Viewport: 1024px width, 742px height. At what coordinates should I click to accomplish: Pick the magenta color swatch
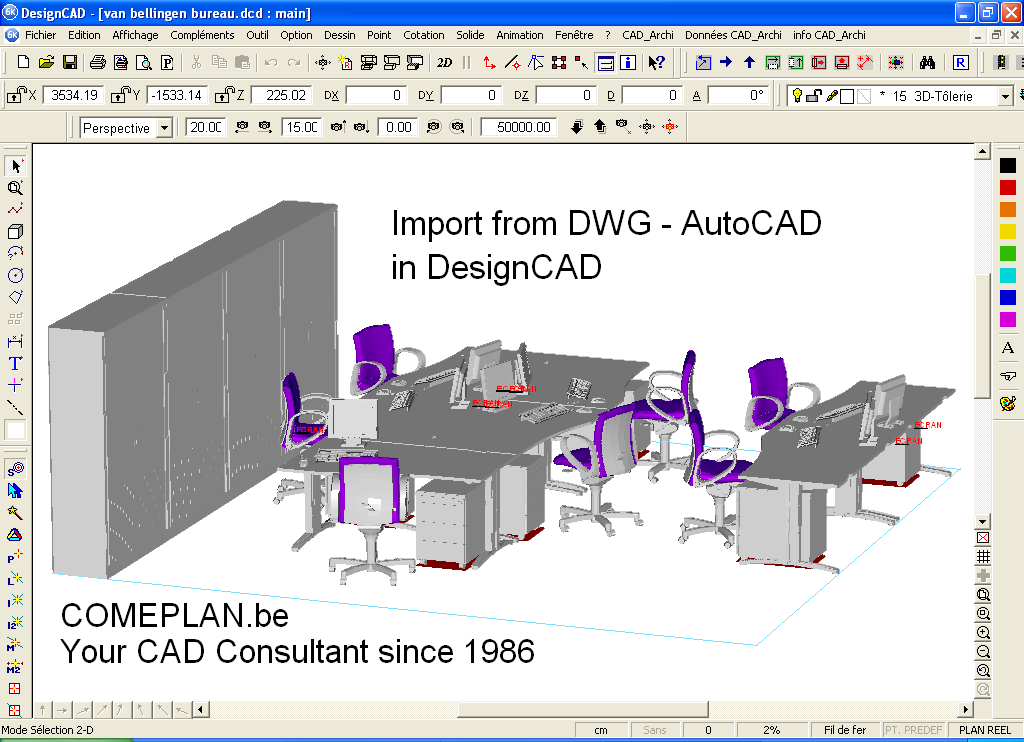tap(1008, 319)
